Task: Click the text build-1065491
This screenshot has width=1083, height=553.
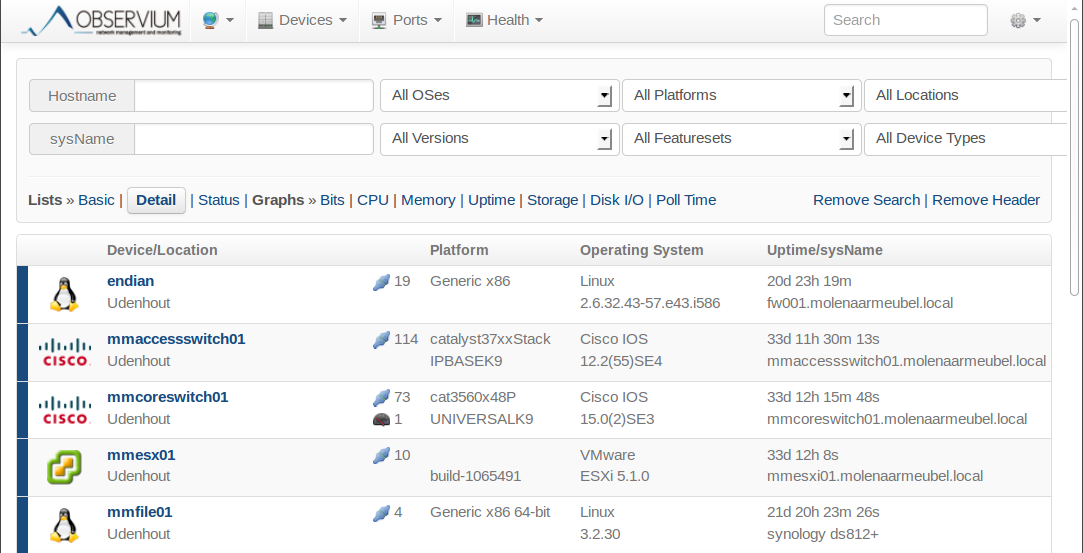Action: pyautogui.click(x=475, y=476)
